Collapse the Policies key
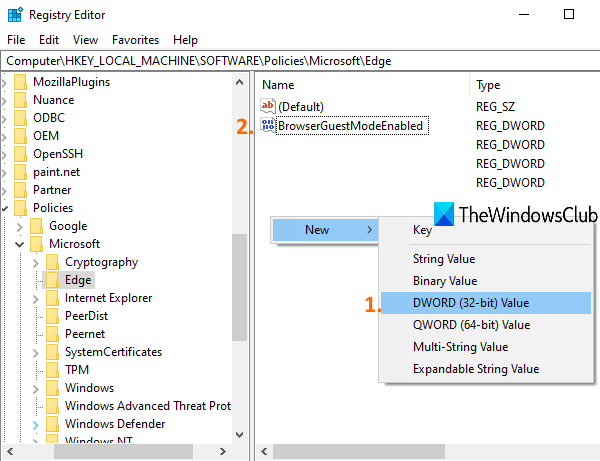This screenshot has height=461, width=600. pyautogui.click(x=5, y=209)
